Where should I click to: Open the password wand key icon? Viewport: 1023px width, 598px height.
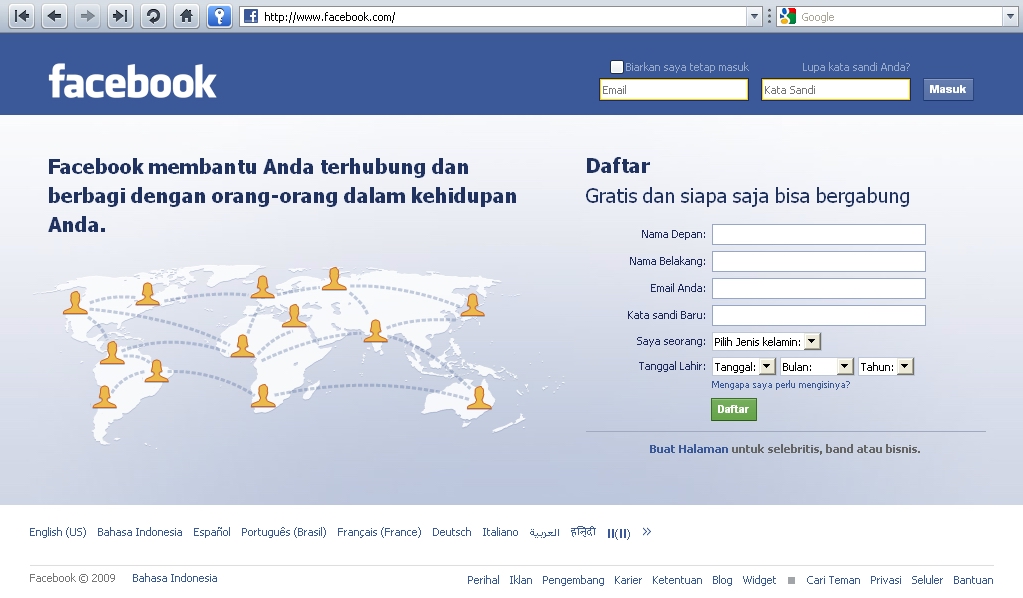219,16
